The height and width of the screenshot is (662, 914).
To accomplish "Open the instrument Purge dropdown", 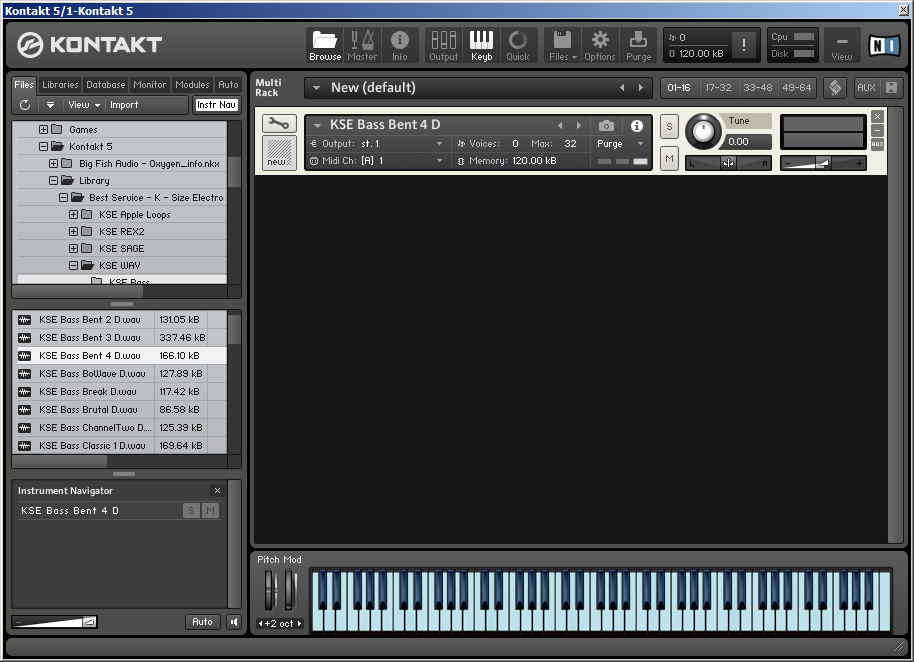I will coord(620,143).
